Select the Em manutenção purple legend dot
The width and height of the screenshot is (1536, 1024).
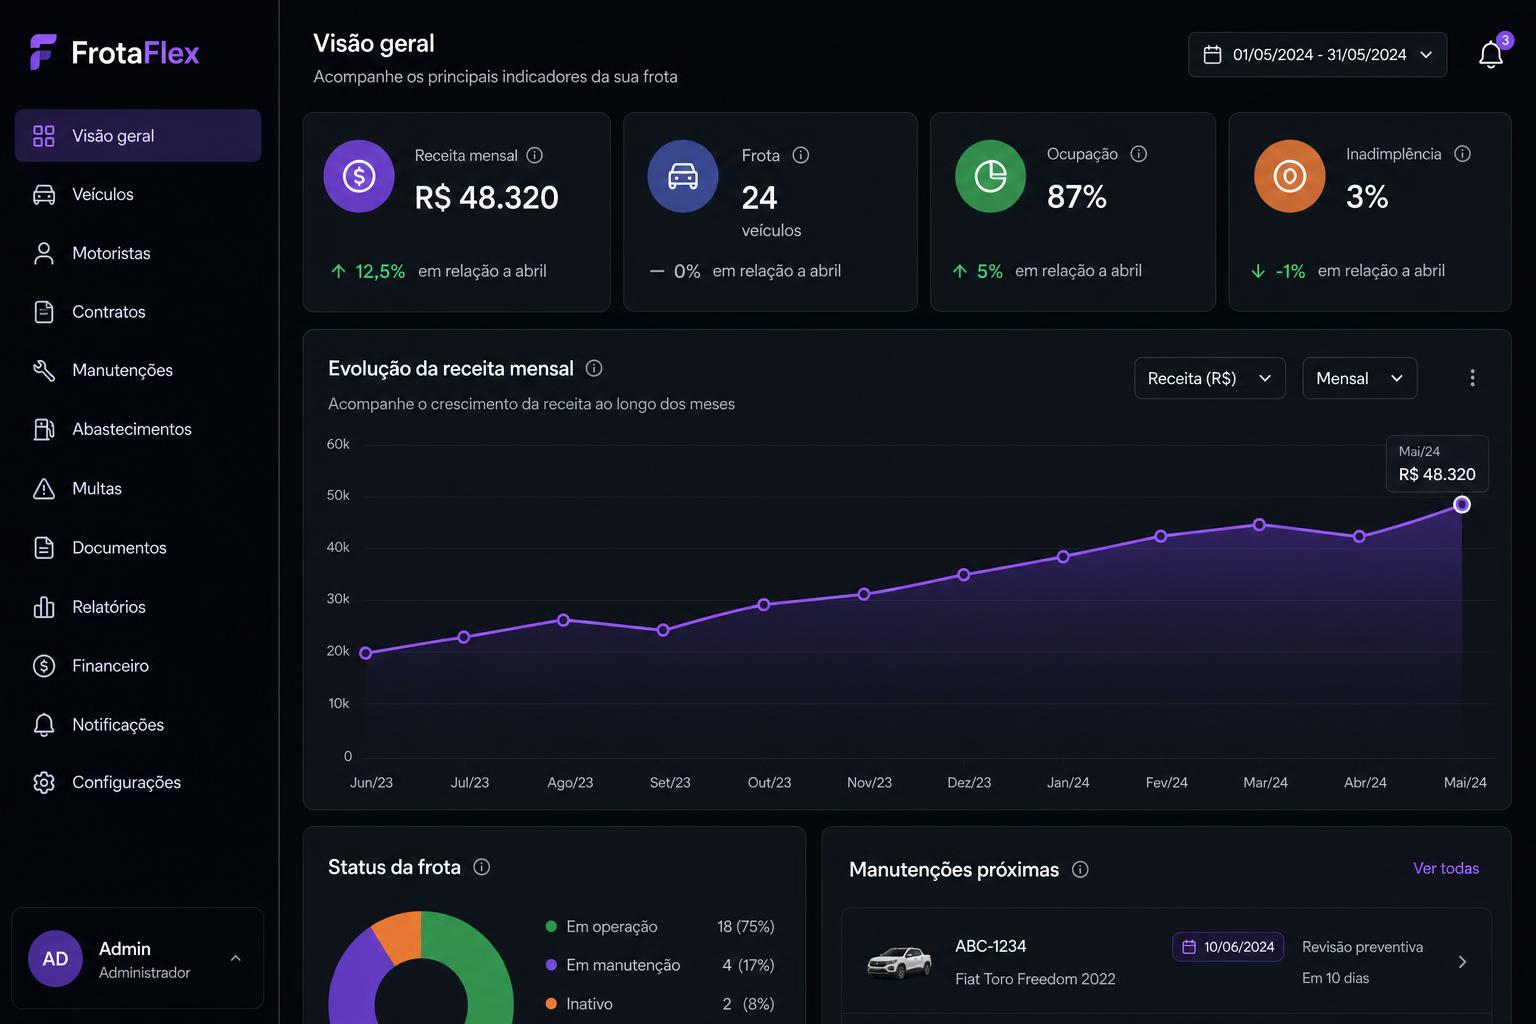551,965
